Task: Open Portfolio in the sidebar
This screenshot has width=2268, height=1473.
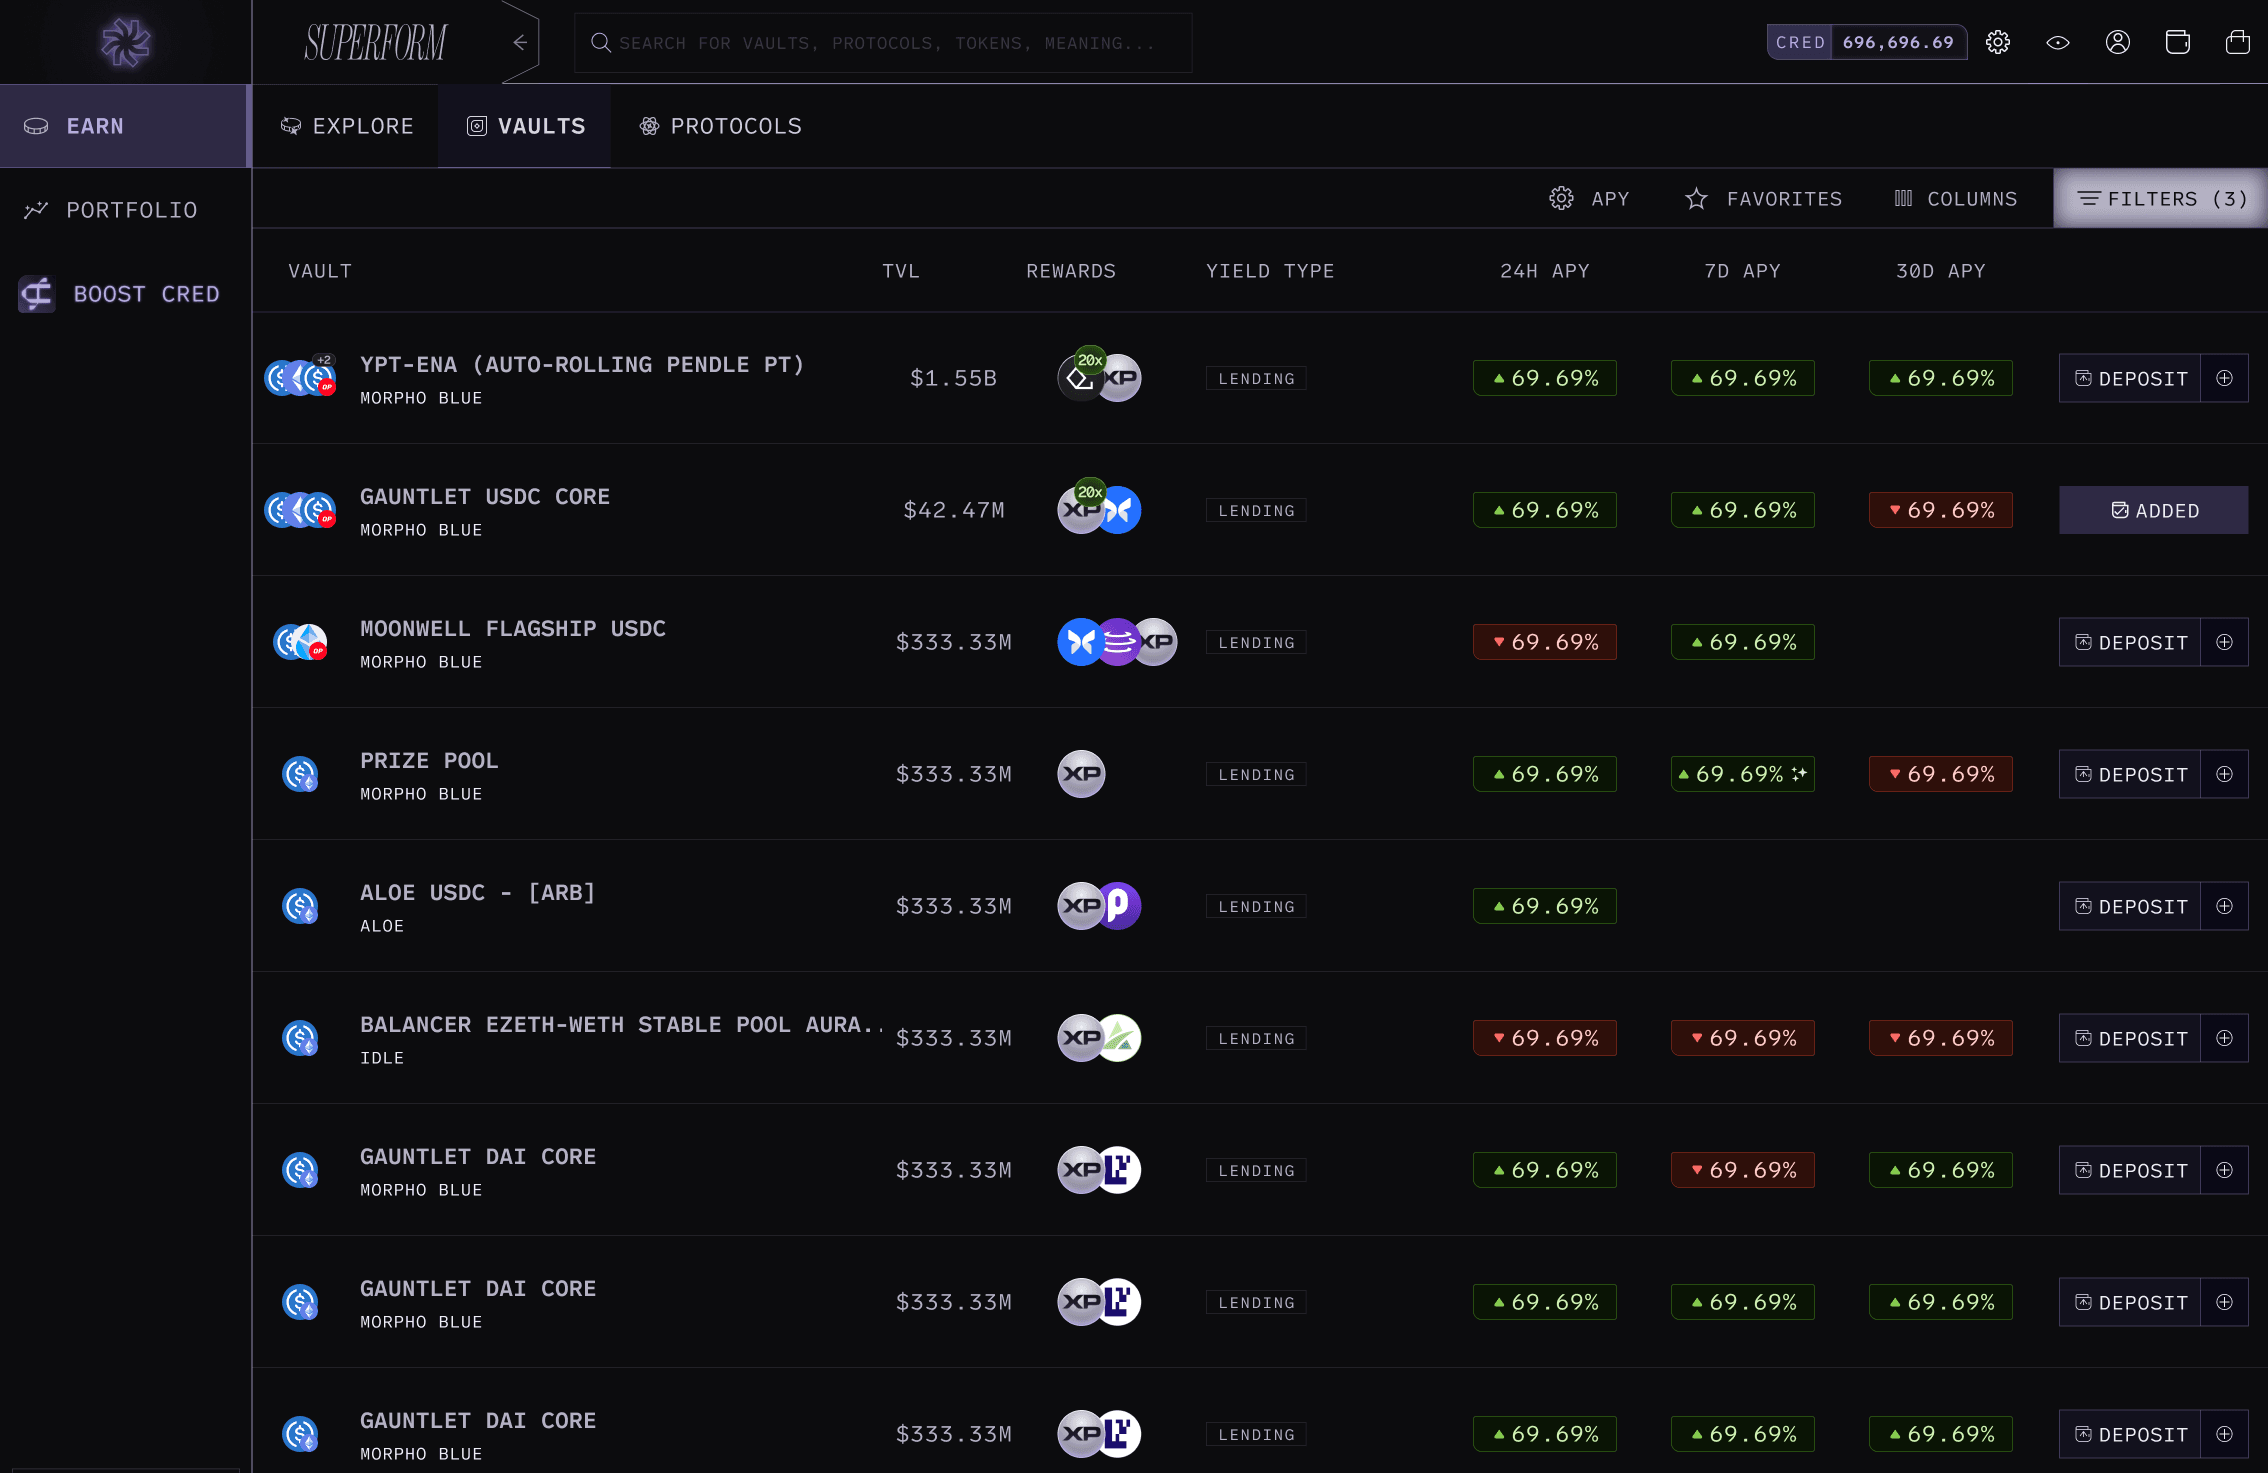Action: 130,210
